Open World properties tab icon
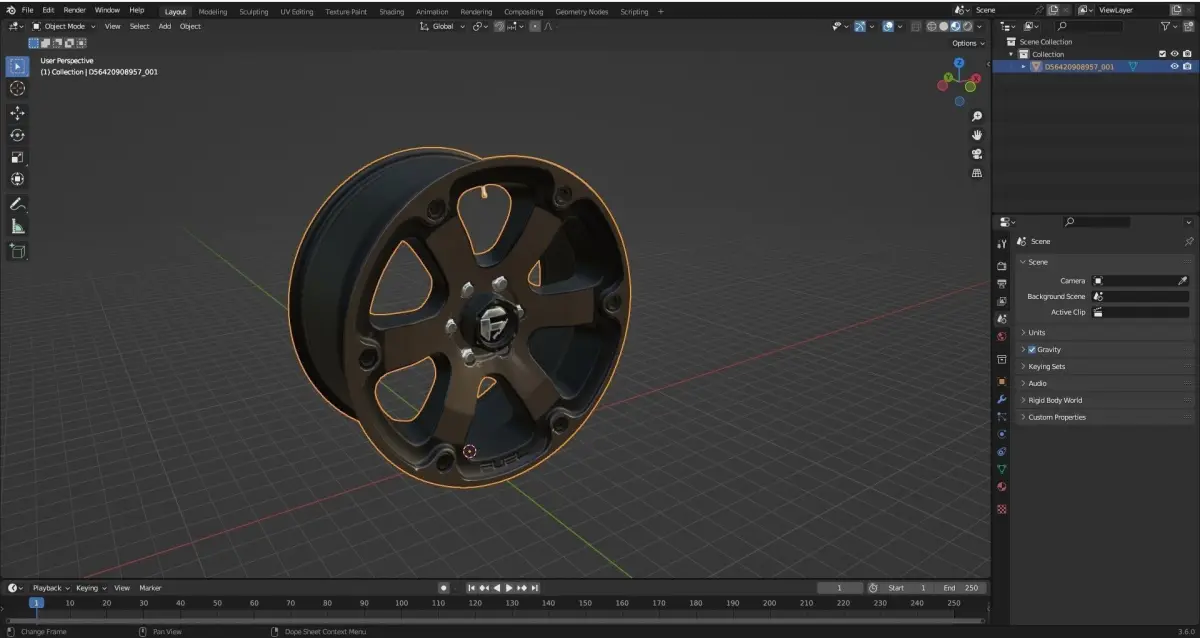 point(1002,337)
